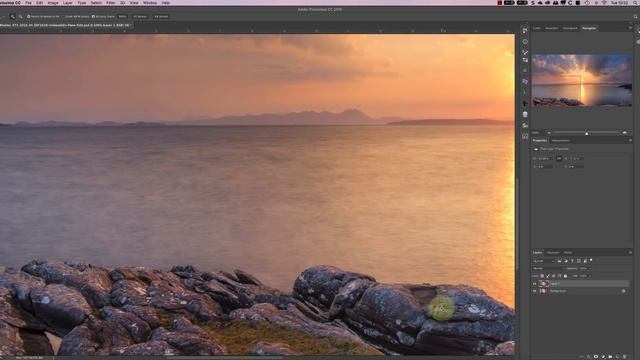Create new fill or adjustment layer icon
The height and width of the screenshot is (360, 640).
point(603,356)
